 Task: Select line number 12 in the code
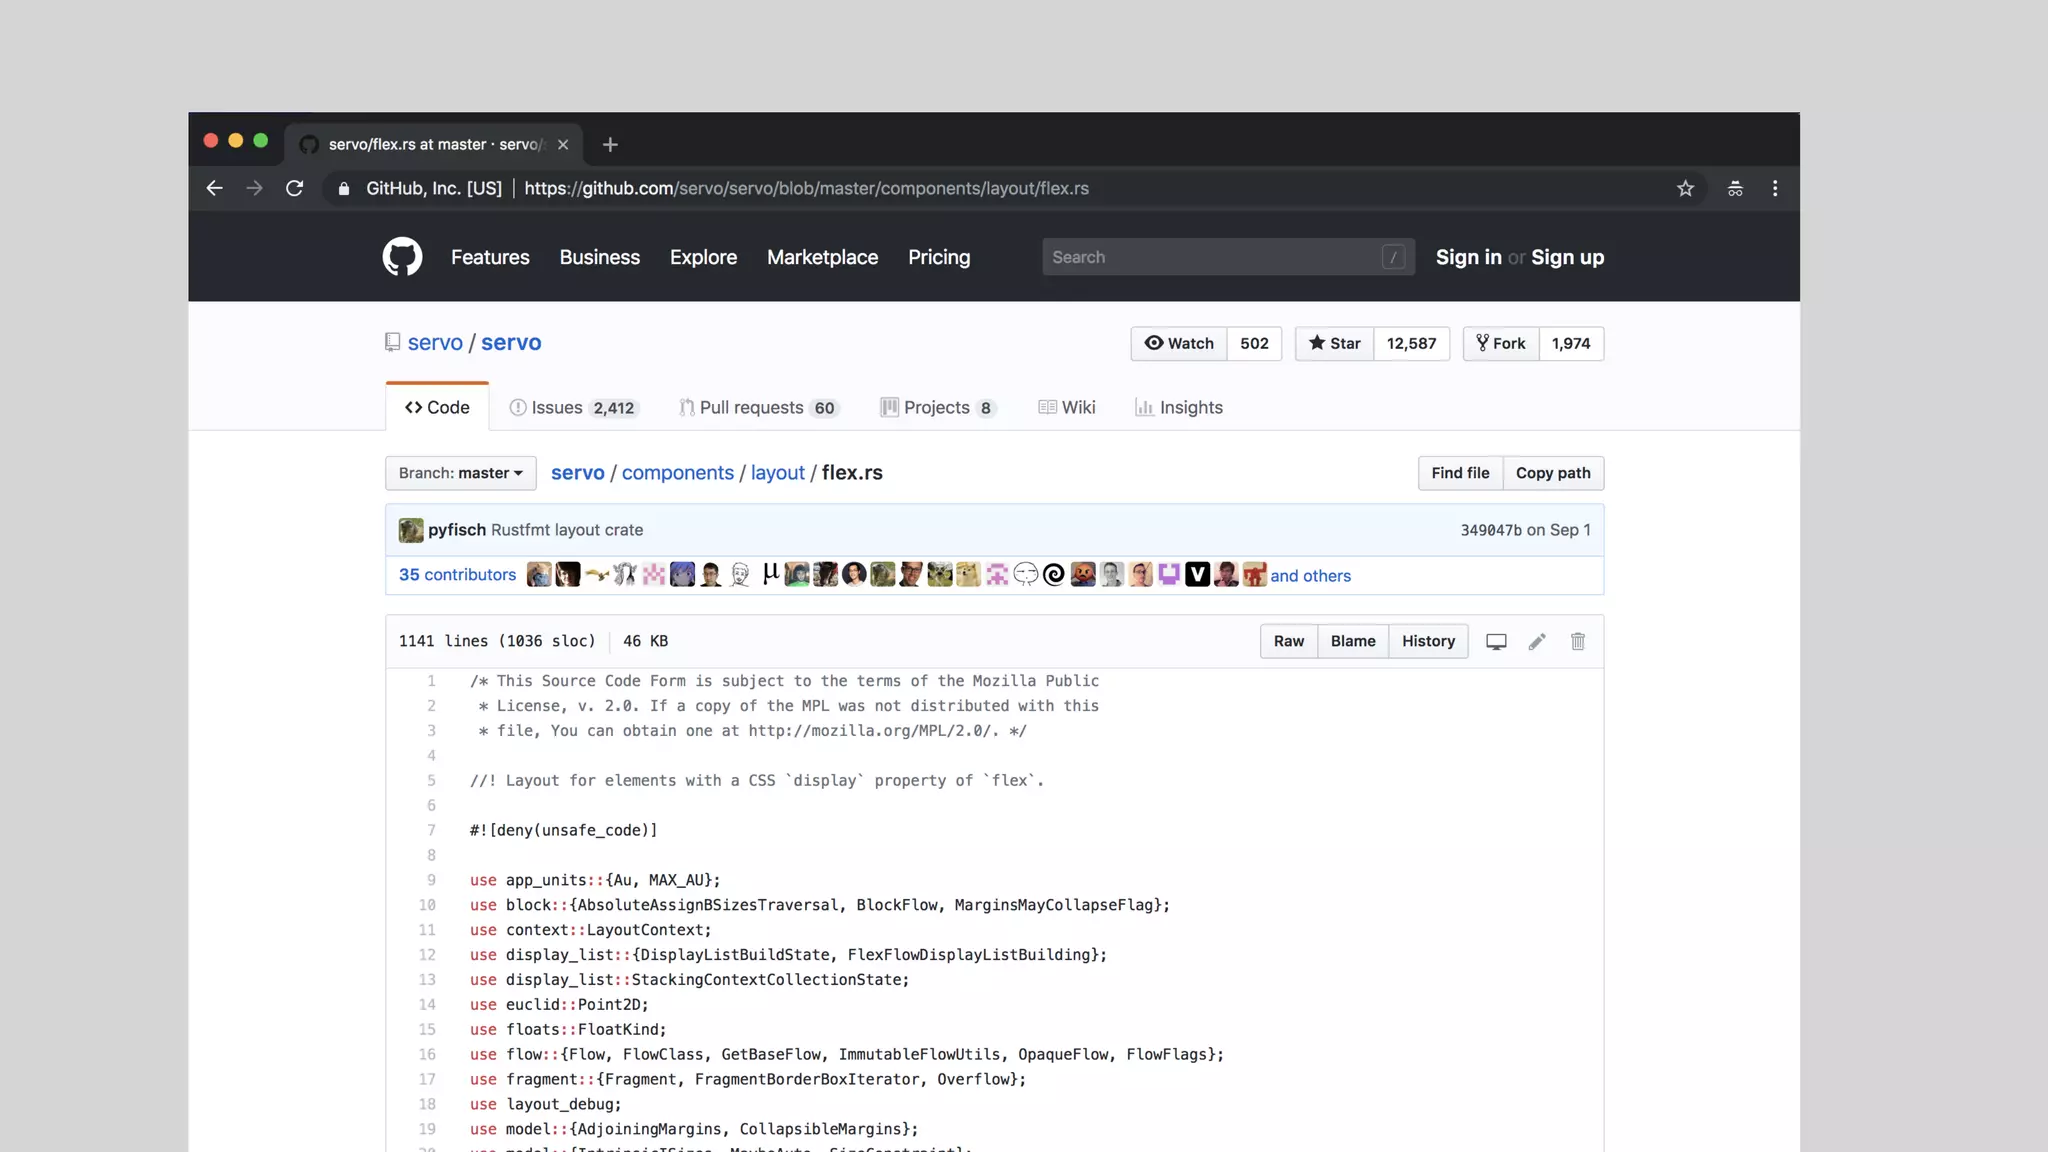click(427, 955)
